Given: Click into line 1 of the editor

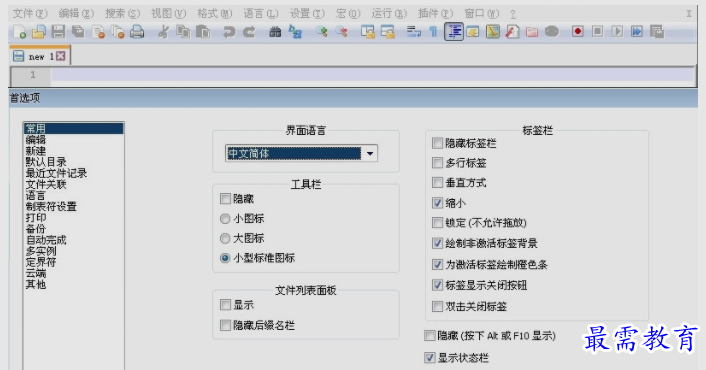Looking at the screenshot, I should click(372, 75).
